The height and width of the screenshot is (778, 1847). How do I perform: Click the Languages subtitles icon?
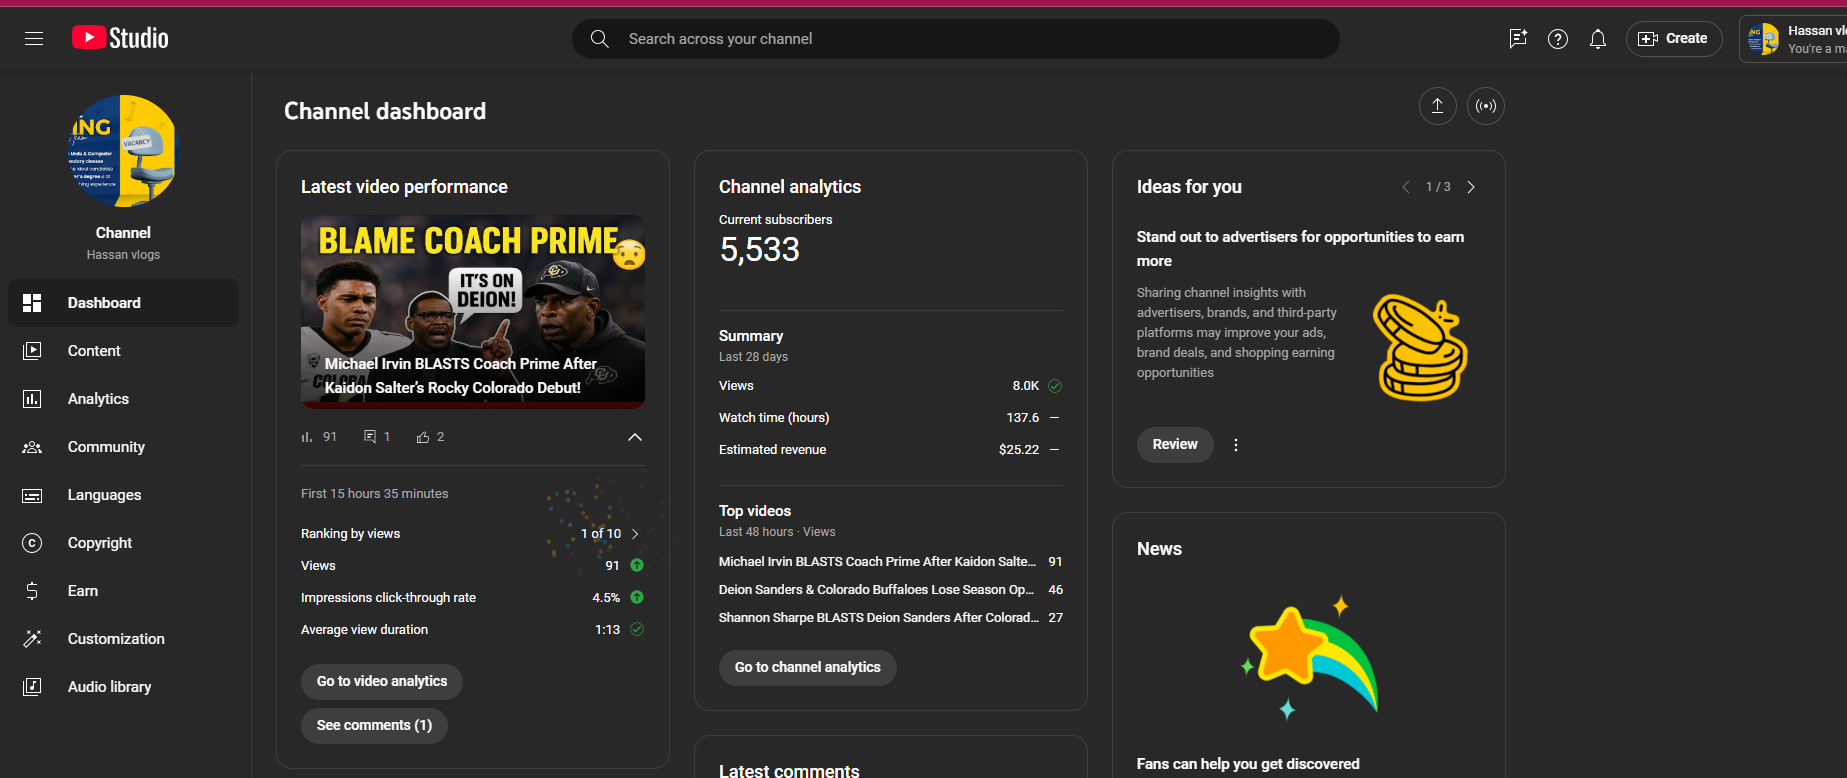click(x=32, y=495)
